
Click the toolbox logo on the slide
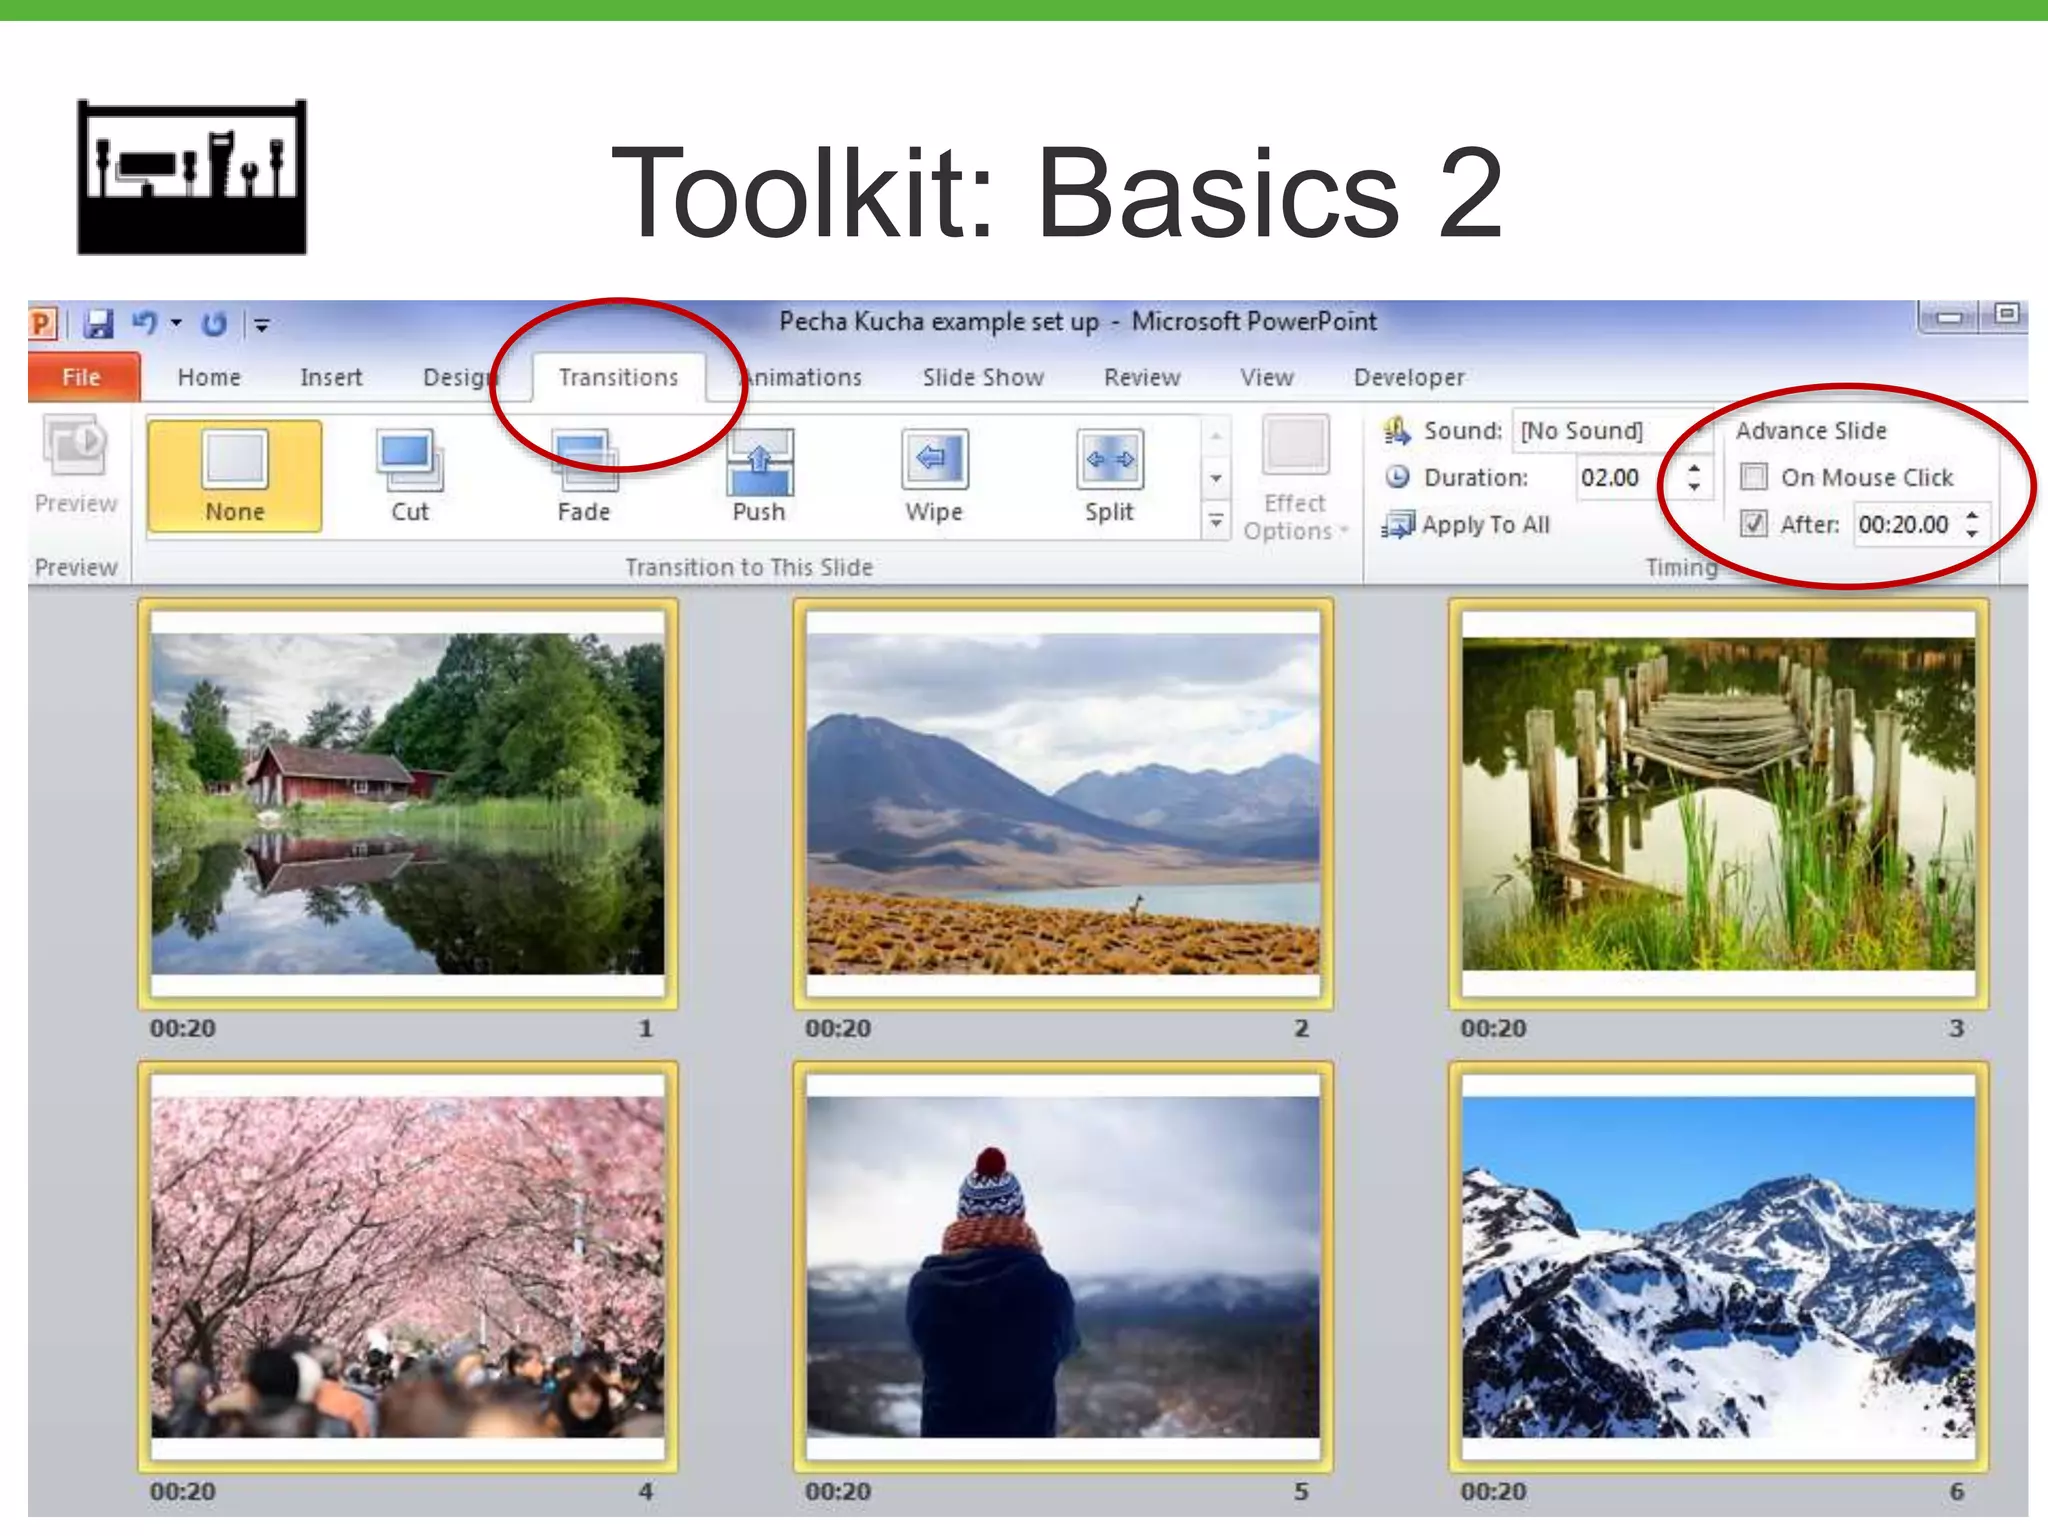pyautogui.click(x=192, y=177)
